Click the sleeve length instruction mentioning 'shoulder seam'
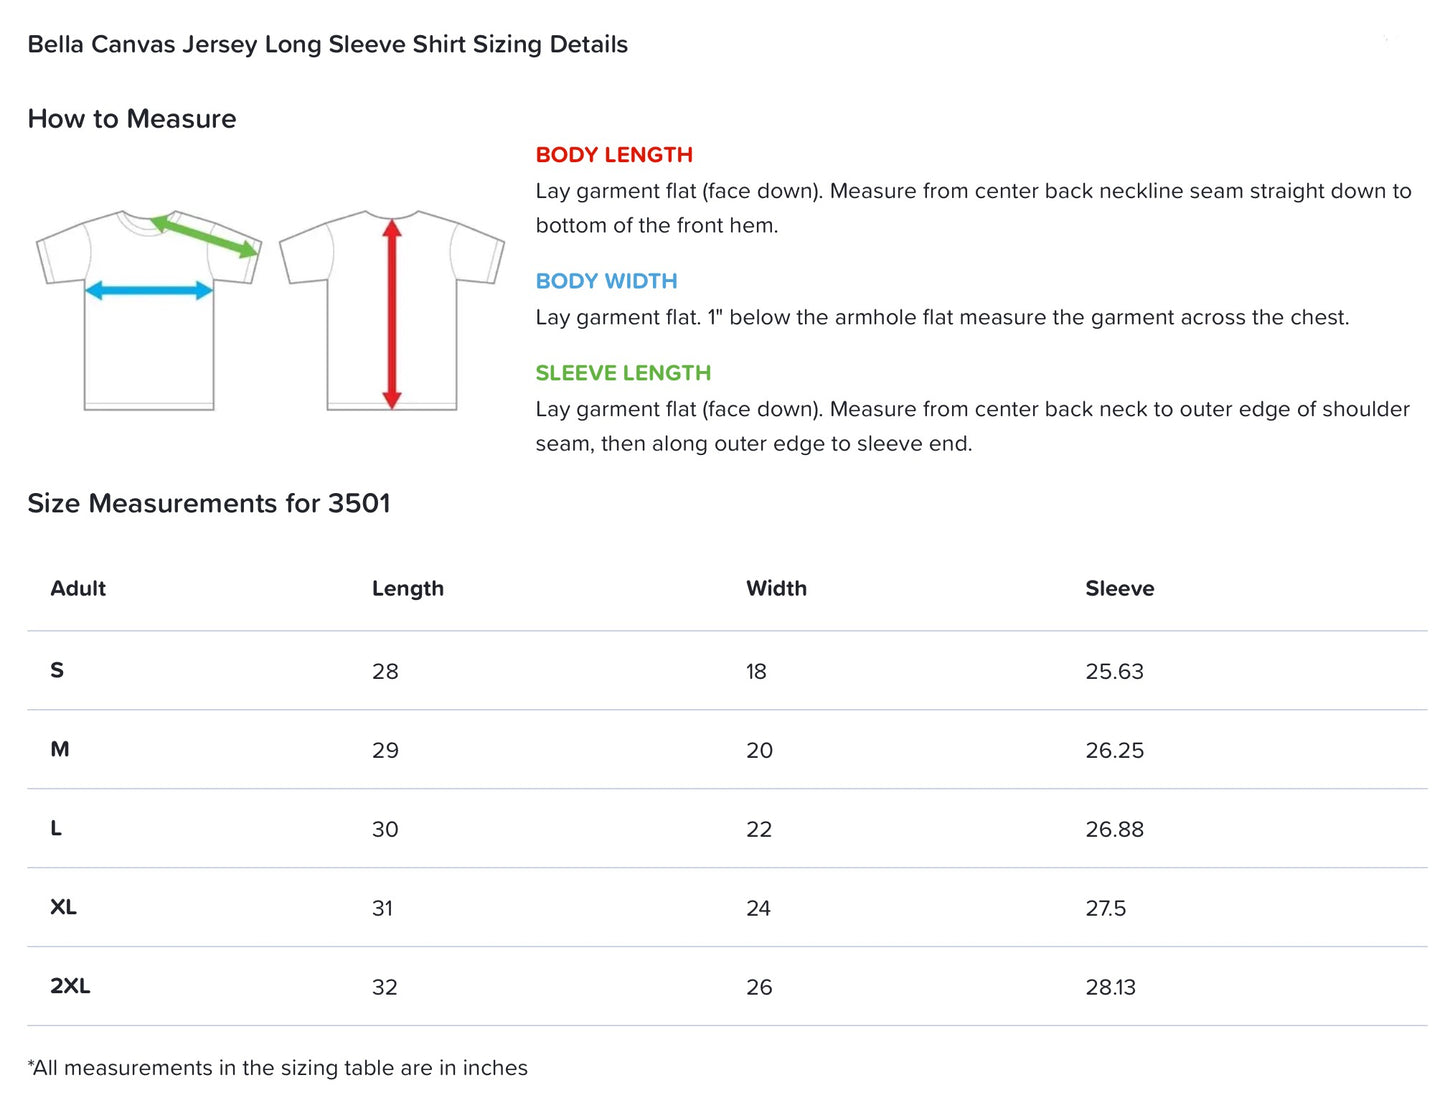1445x1098 pixels. [x=973, y=426]
